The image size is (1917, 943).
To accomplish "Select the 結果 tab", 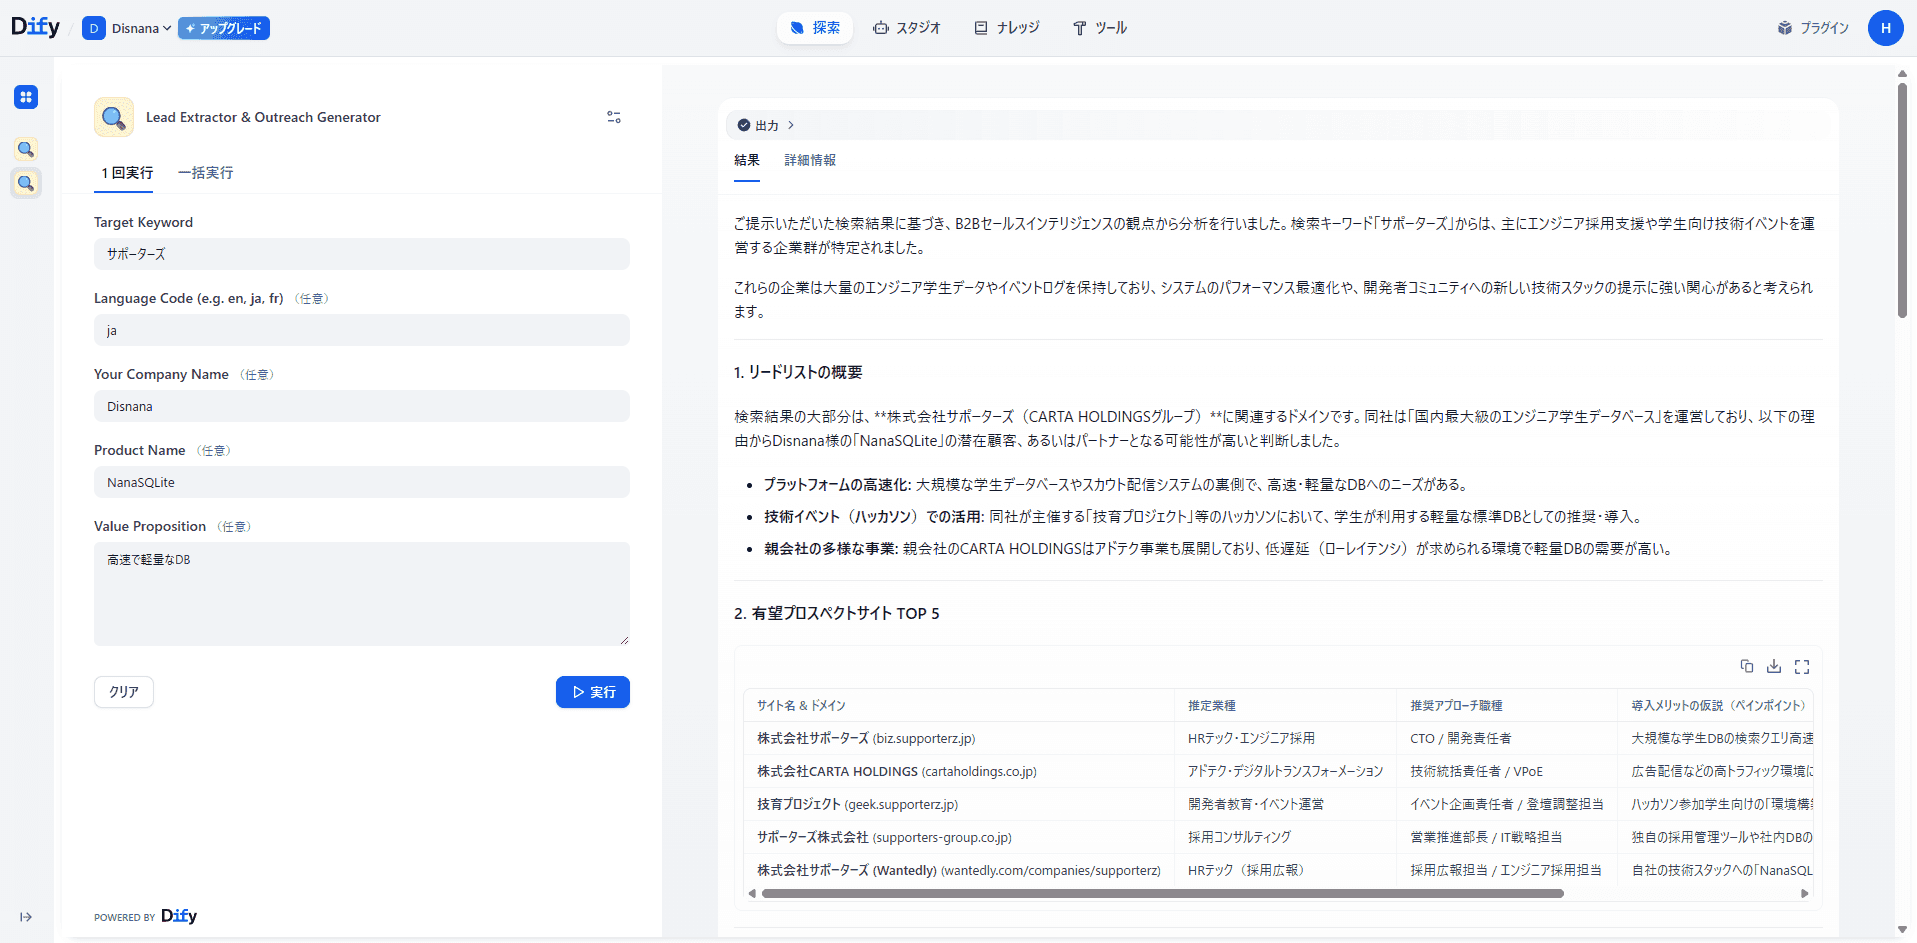I will pos(747,160).
